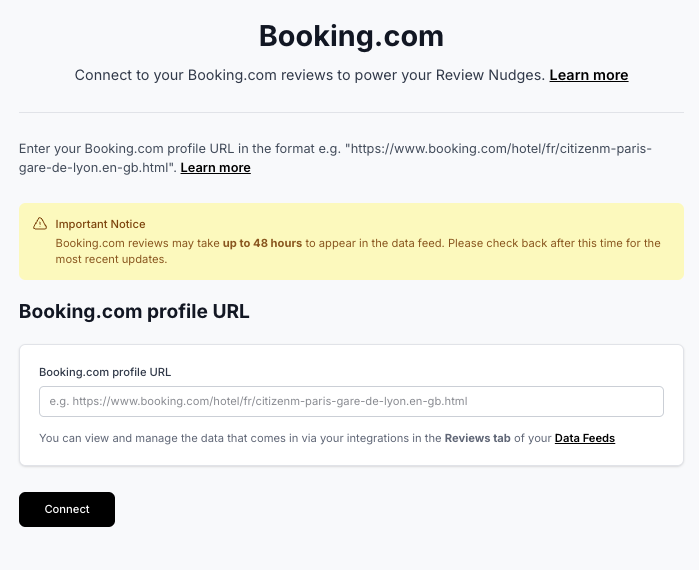Click into the Booking.com profile URL input
The image size is (699, 570).
[x=351, y=402]
